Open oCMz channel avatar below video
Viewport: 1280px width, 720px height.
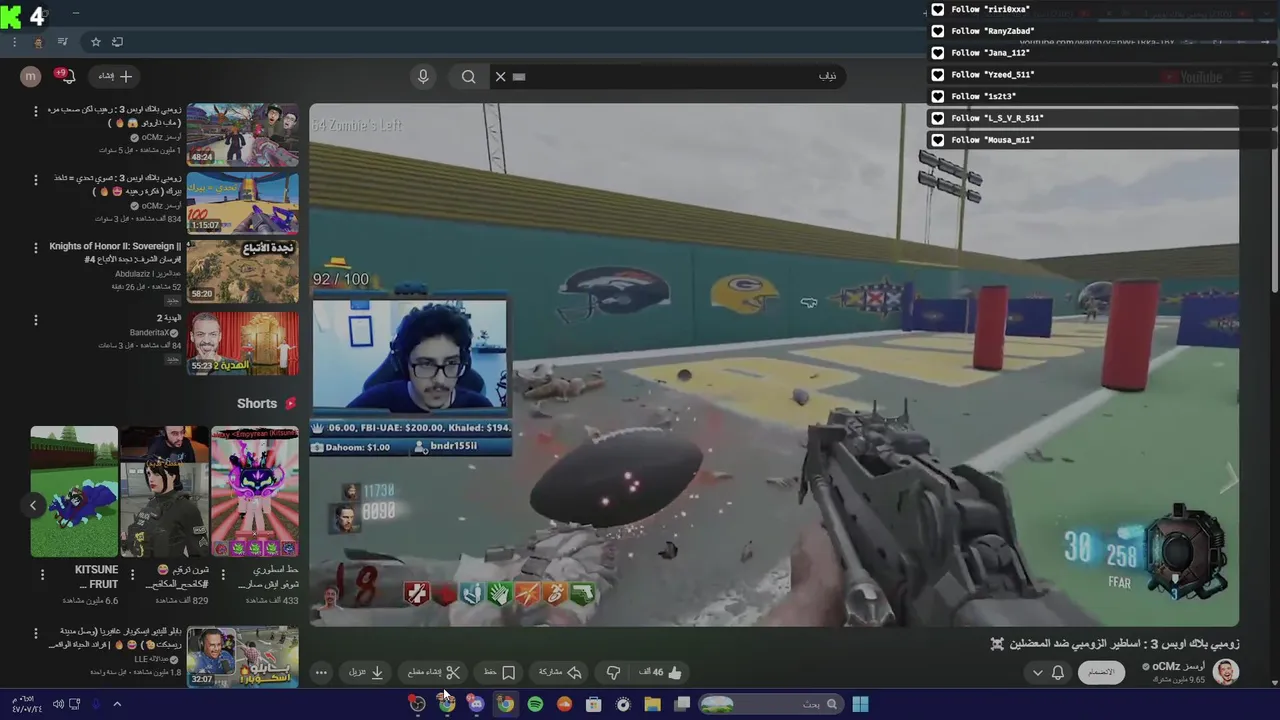1225,672
